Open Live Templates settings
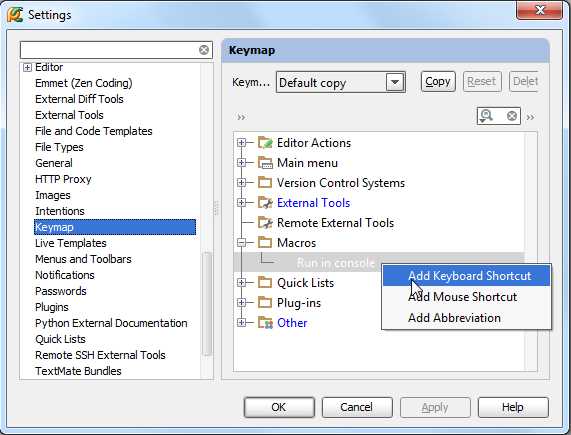Viewport: 571px width, 435px height. click(71, 243)
